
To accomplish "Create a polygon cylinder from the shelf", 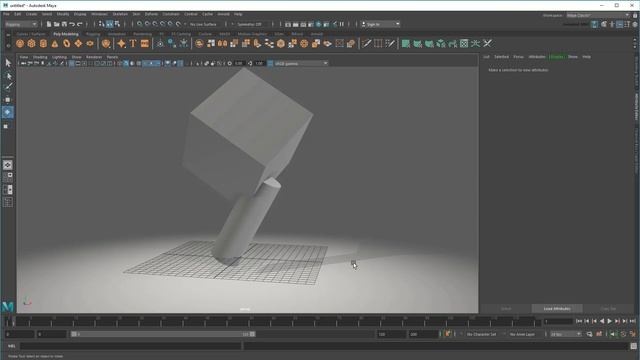I will 43,44.
